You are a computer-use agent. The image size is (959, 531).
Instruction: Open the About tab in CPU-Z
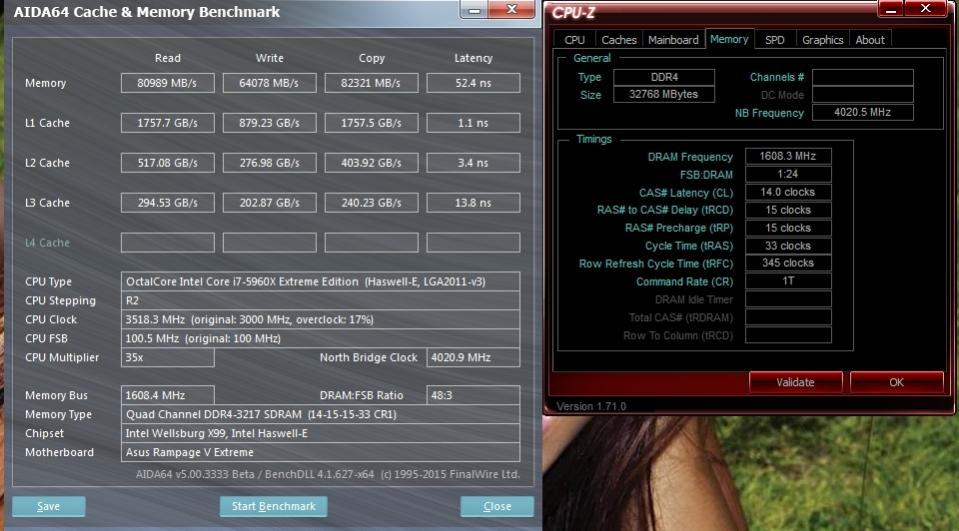(x=870, y=40)
